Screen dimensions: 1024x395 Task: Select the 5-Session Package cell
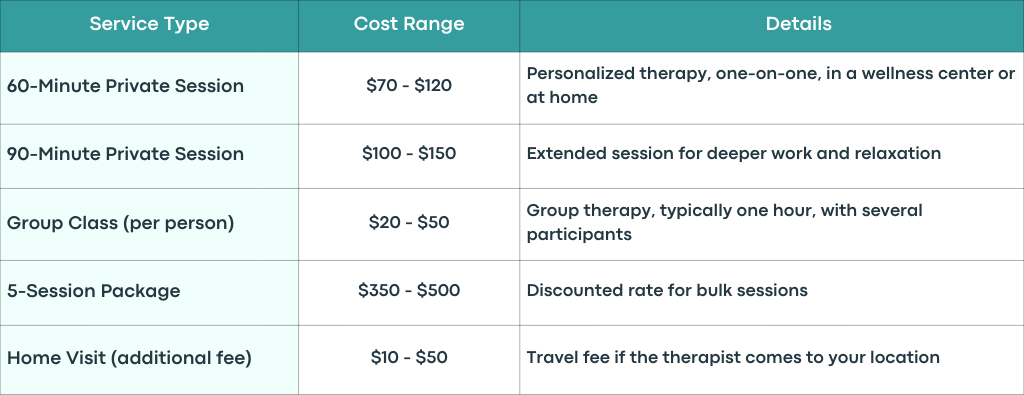149,292
